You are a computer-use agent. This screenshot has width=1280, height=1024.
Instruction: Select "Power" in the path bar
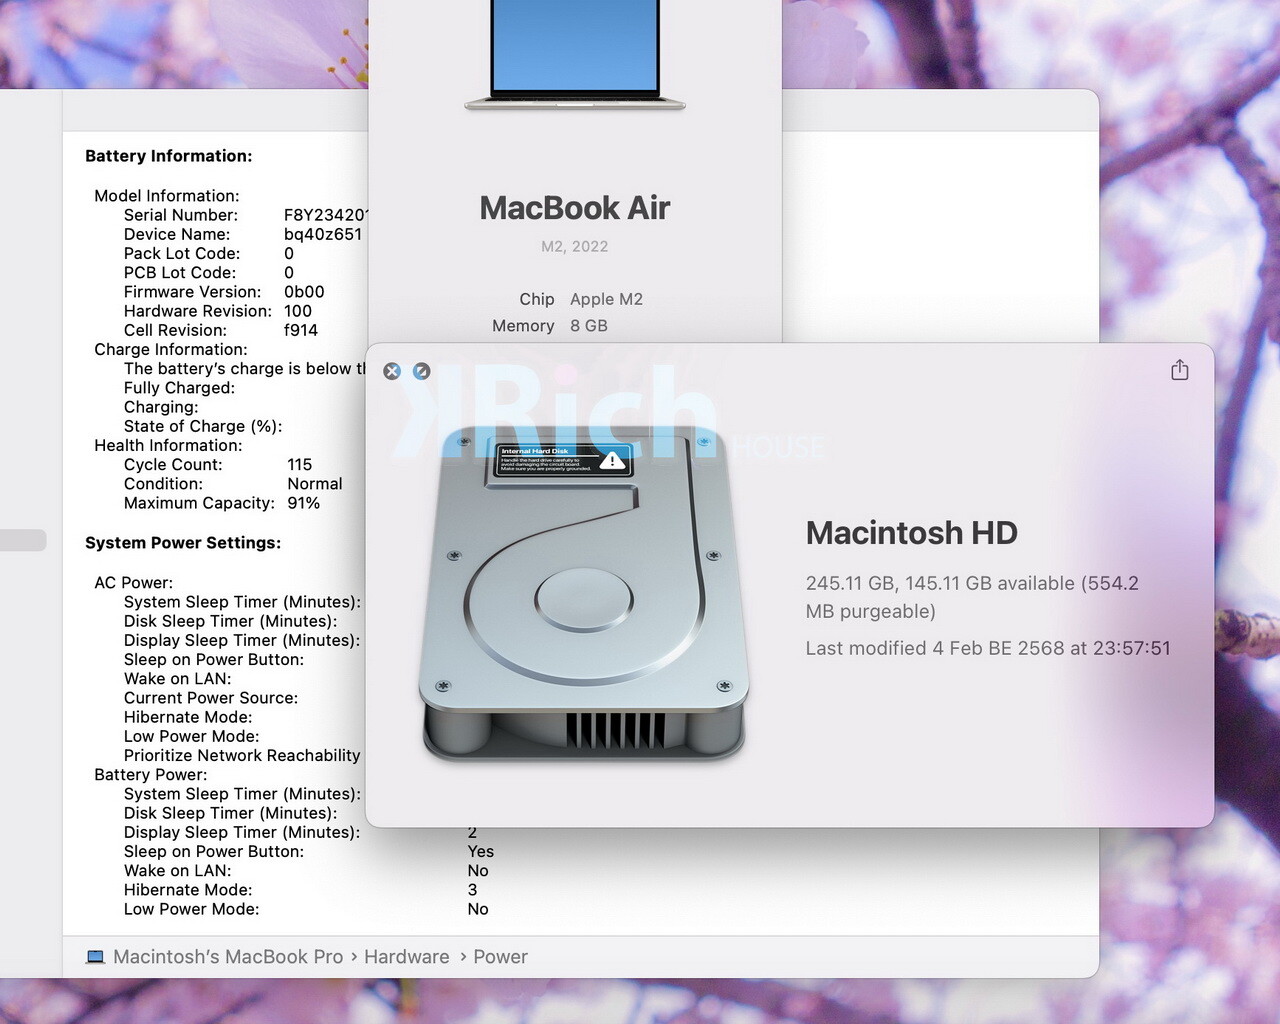[x=500, y=957]
